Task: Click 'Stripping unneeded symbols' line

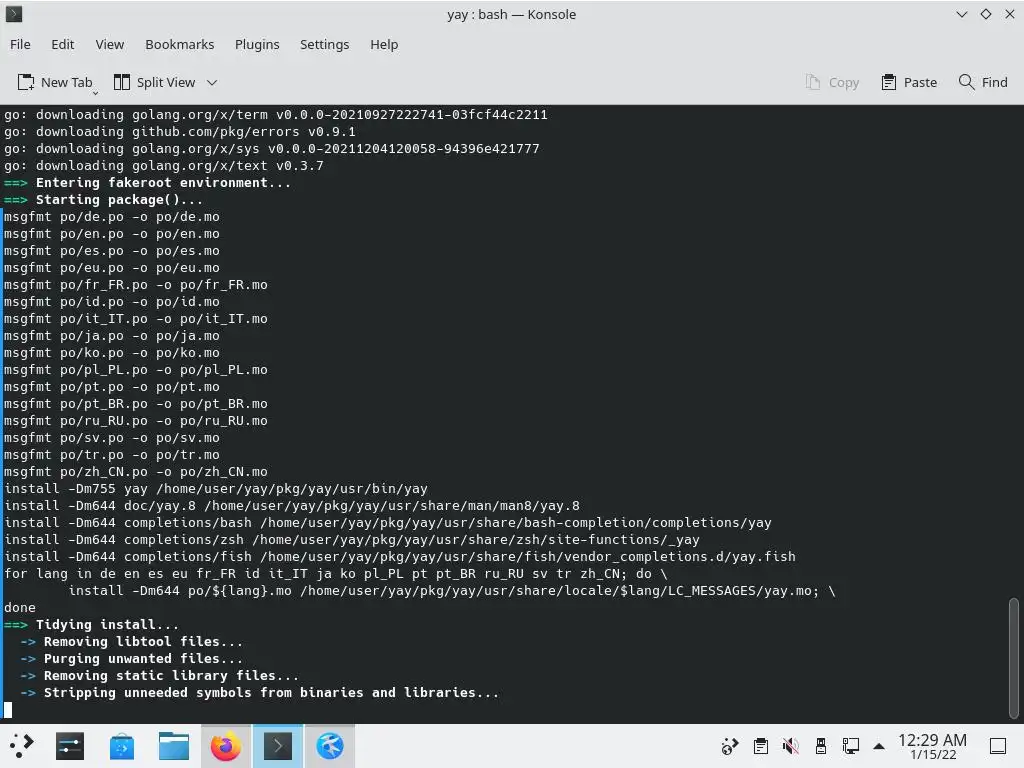Action: [x=259, y=693]
